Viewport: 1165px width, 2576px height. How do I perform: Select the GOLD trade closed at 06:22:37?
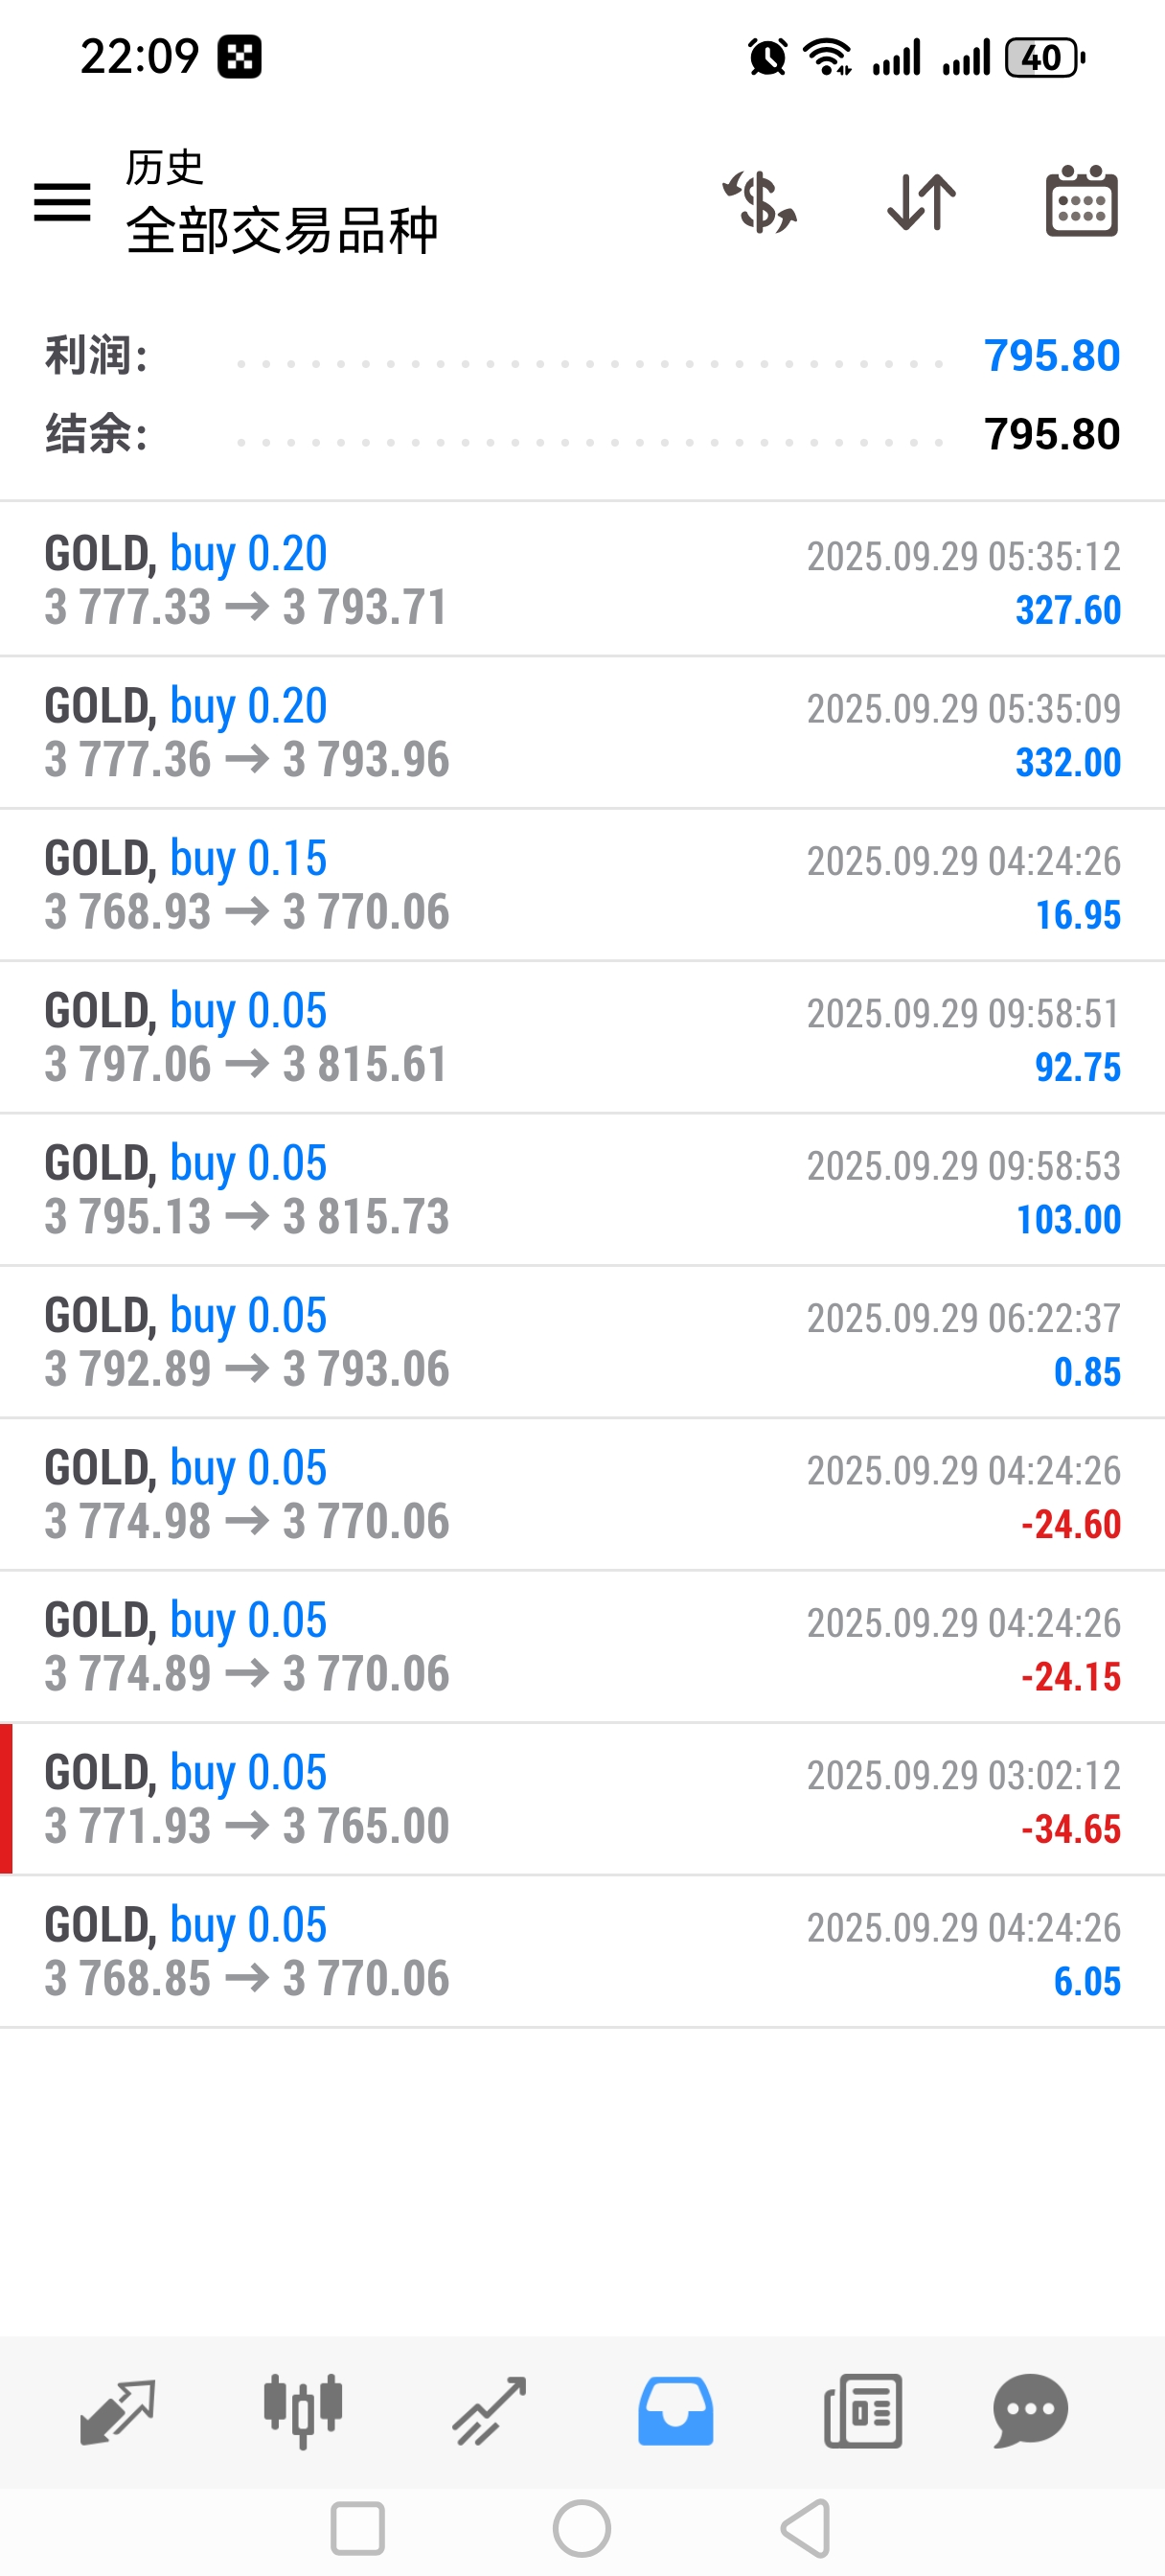click(x=582, y=1342)
